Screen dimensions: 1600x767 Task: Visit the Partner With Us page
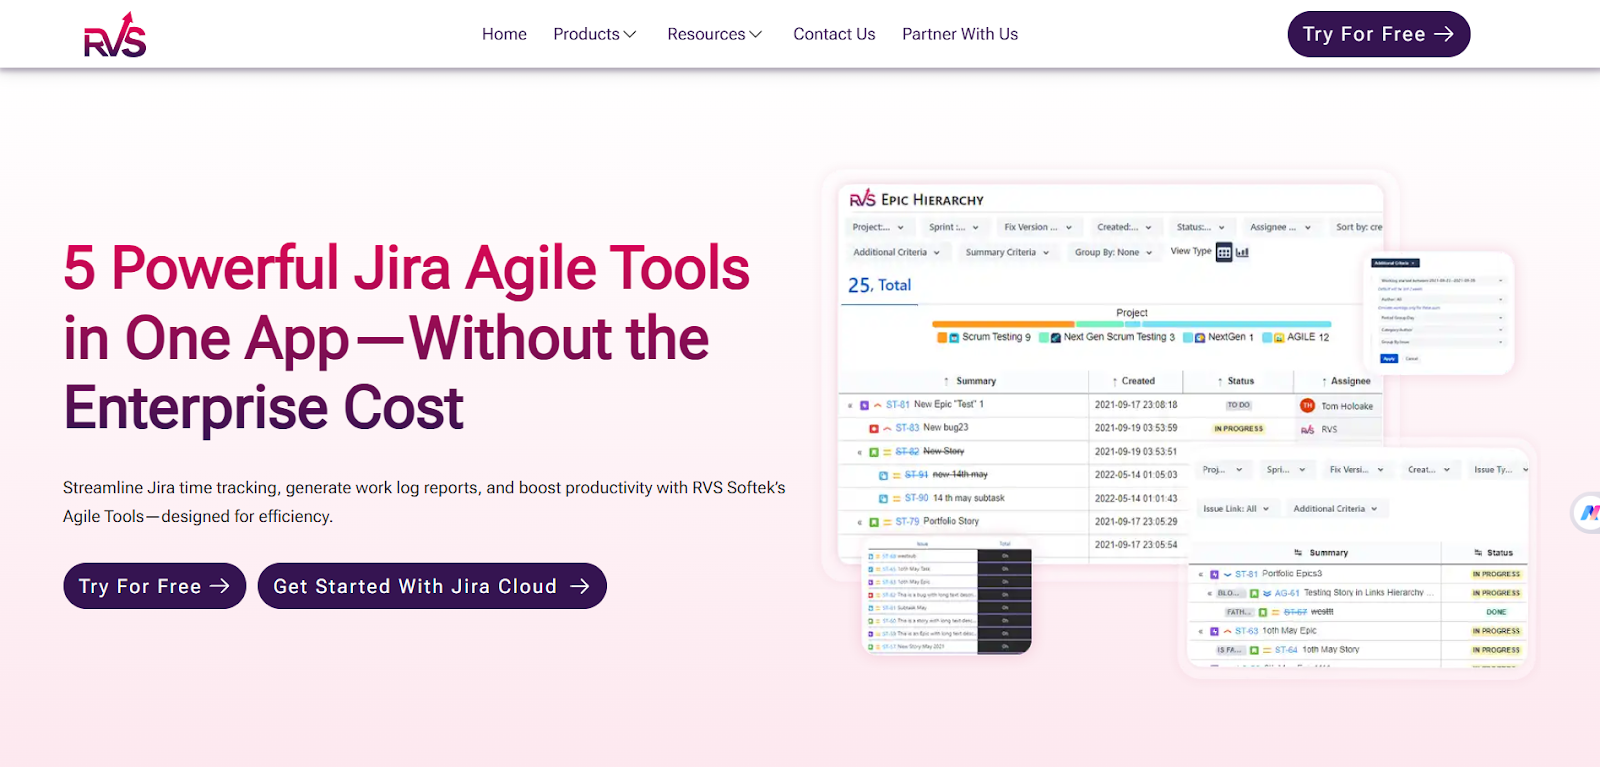(x=960, y=34)
